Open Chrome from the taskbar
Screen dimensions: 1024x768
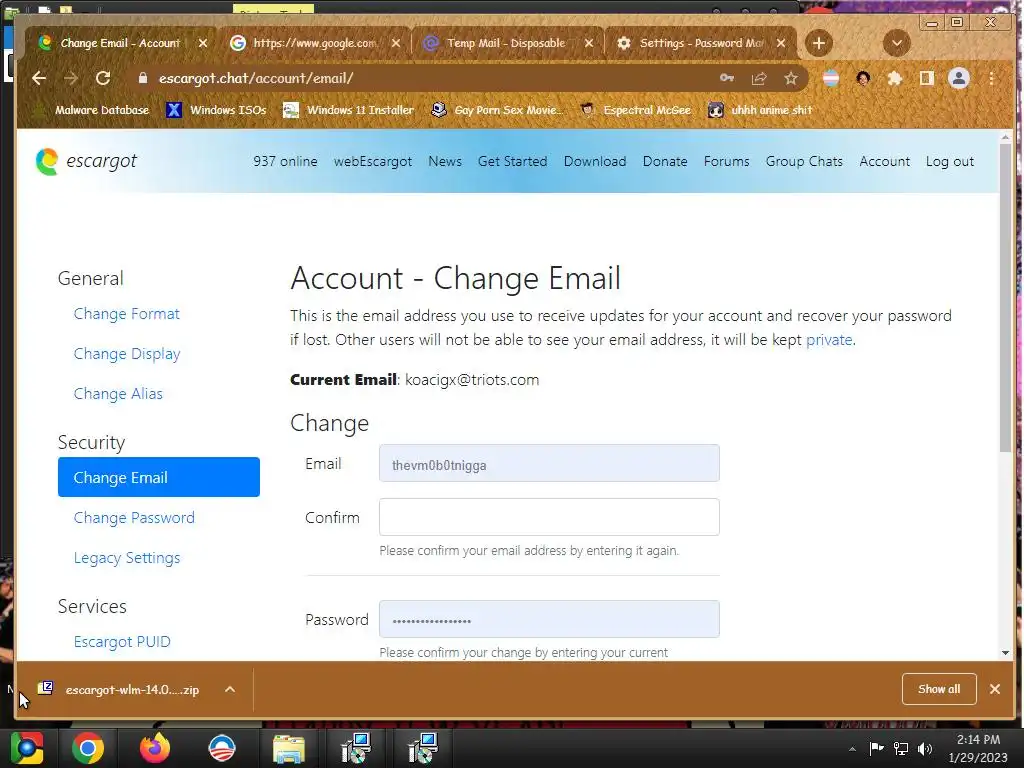pos(88,748)
